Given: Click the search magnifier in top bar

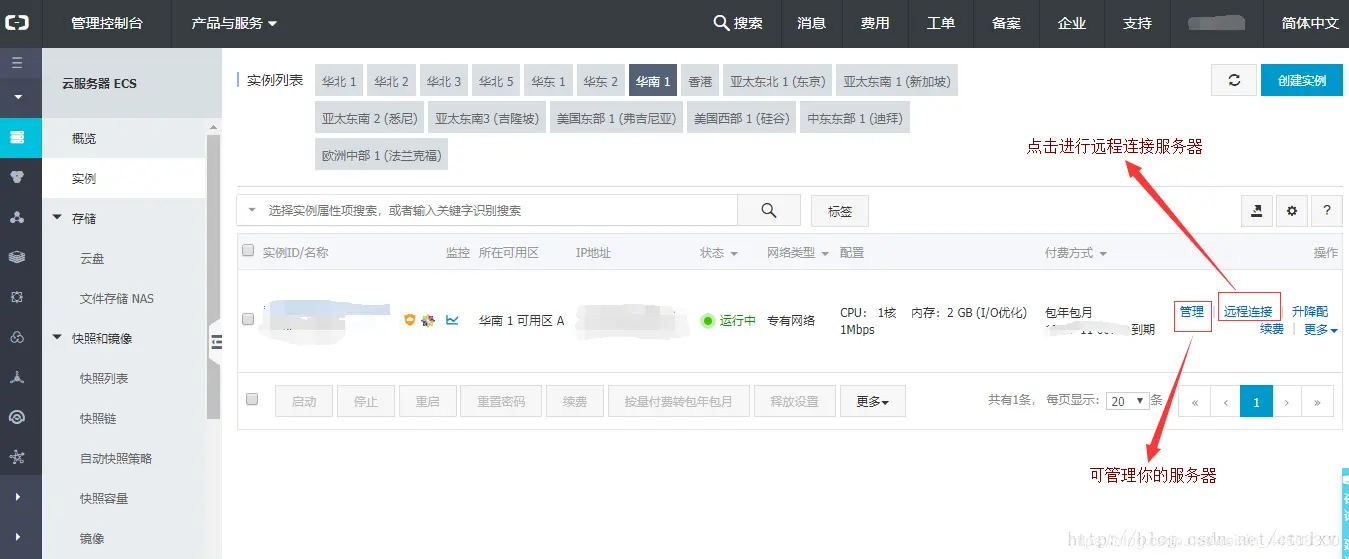Looking at the screenshot, I should (x=720, y=23).
